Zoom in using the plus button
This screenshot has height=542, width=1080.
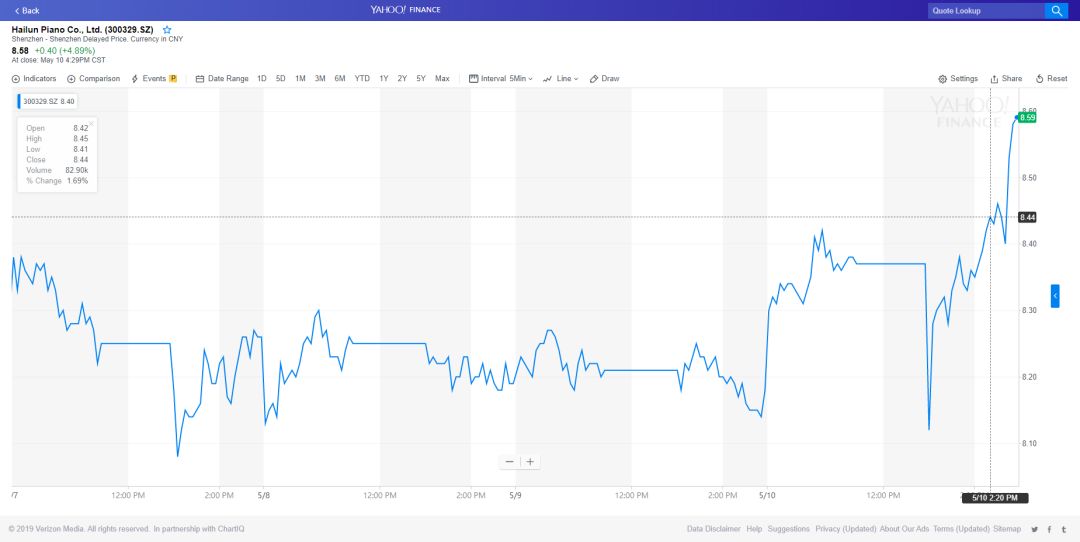[x=530, y=461]
